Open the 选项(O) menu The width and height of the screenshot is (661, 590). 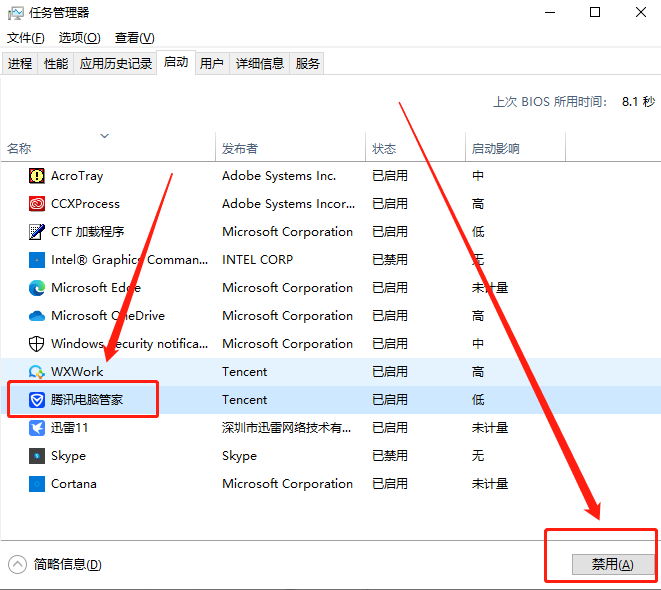(79, 38)
